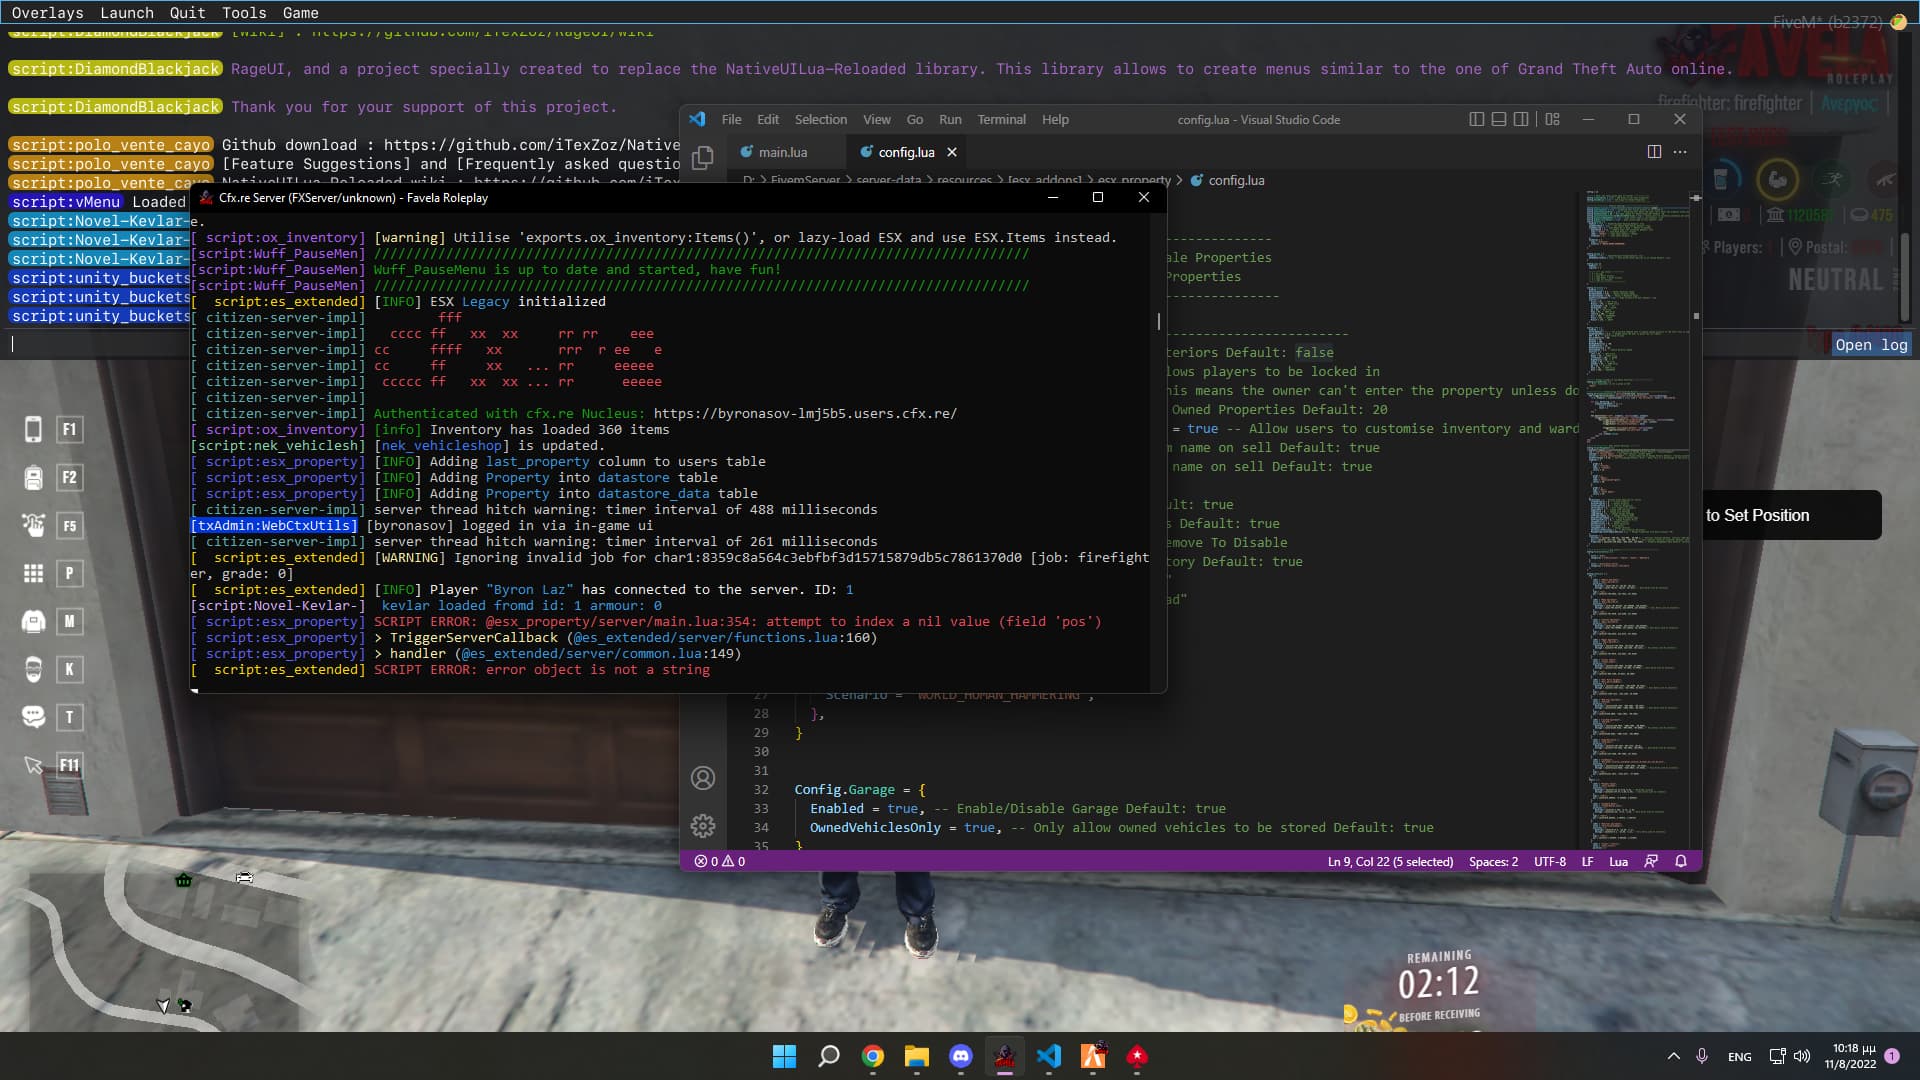This screenshot has height=1080, width=1920.
Task: Open the Accounts icon in VS Code
Action: point(703,778)
